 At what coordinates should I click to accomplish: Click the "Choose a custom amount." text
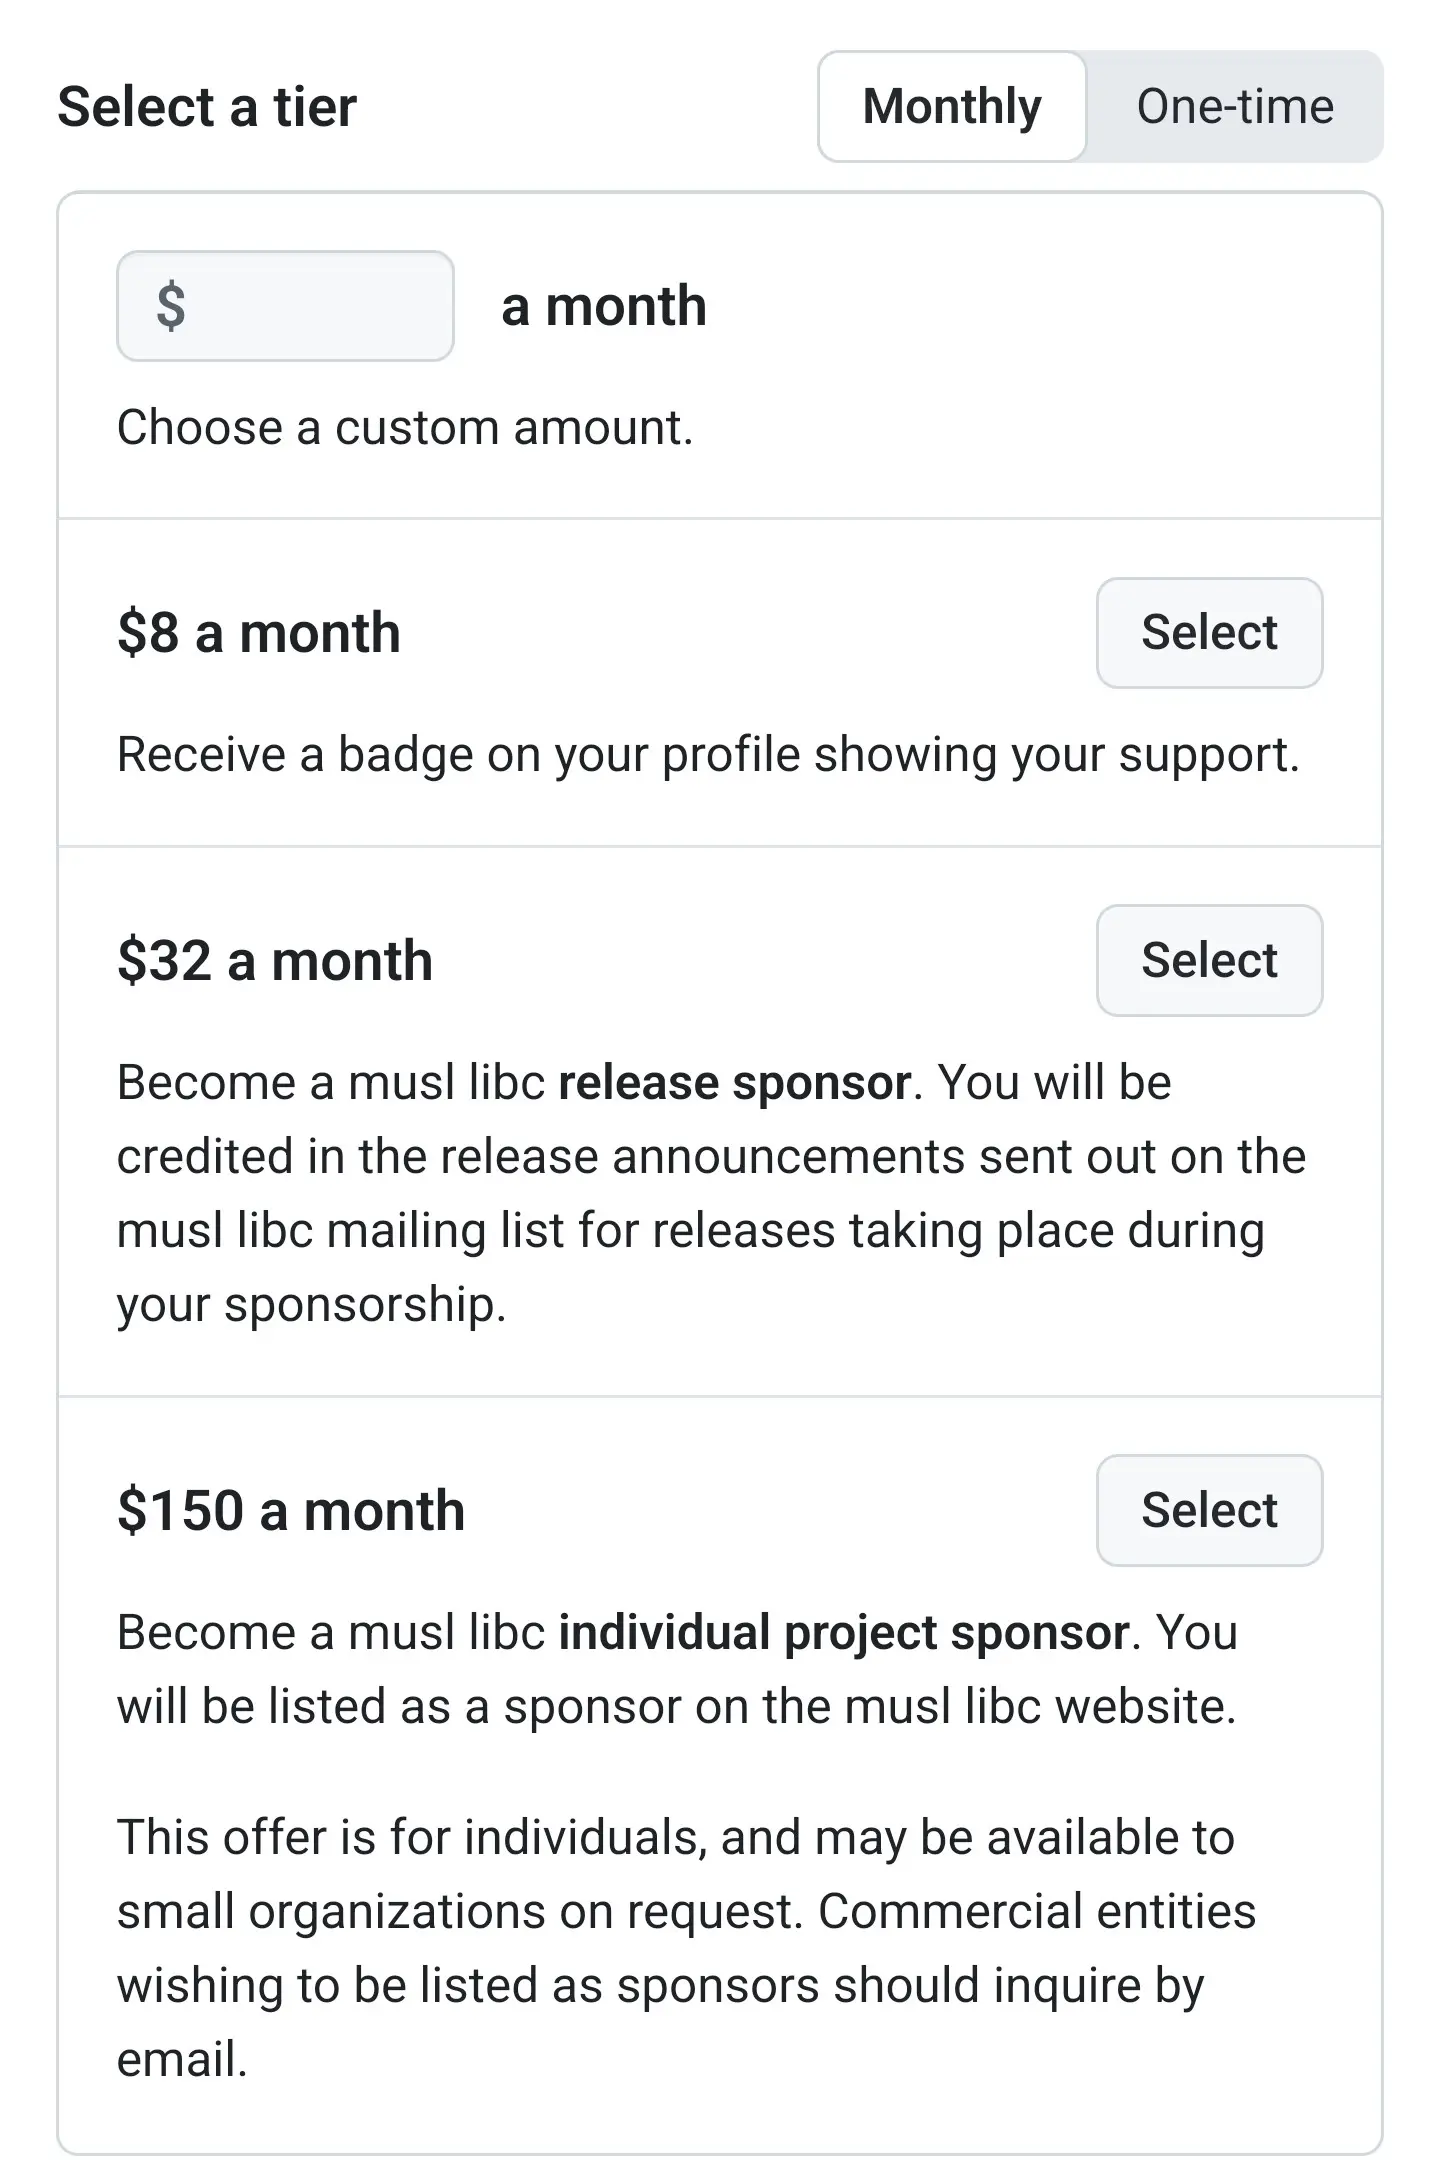click(x=405, y=428)
